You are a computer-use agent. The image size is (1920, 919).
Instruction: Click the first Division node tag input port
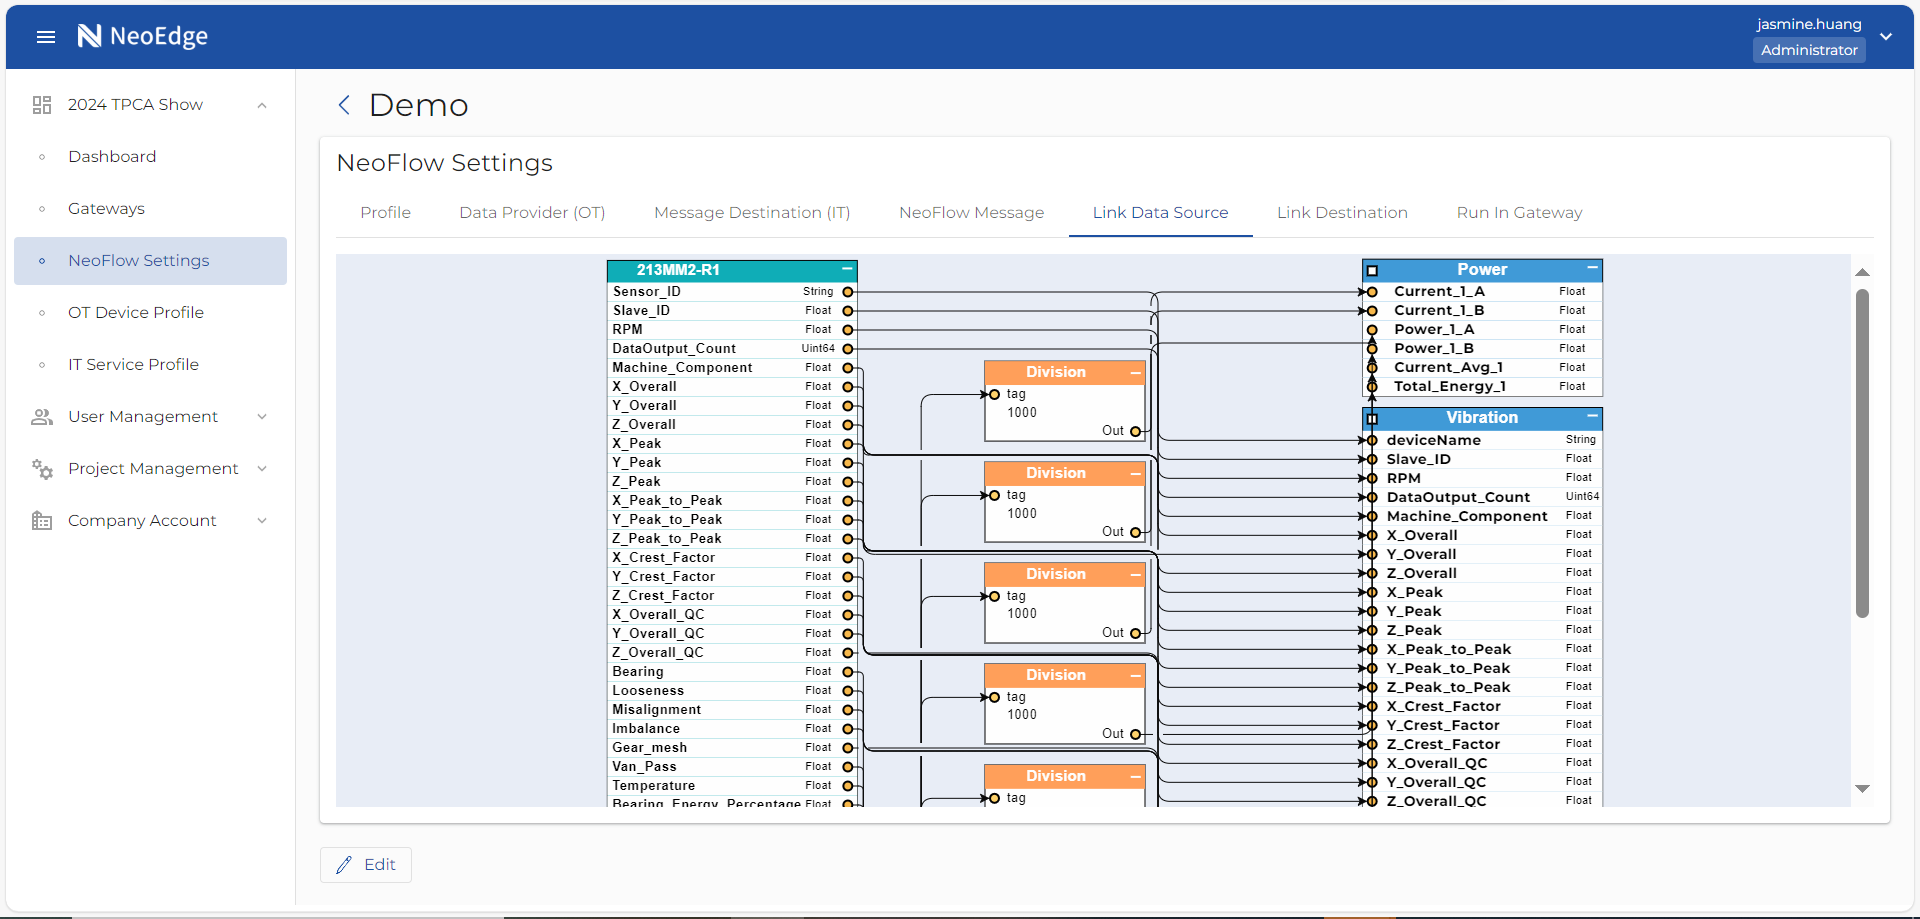tap(994, 394)
